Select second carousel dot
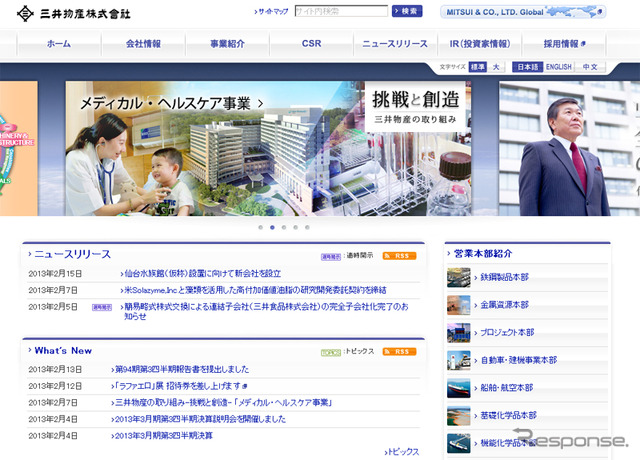640x460 pixels. (272, 227)
